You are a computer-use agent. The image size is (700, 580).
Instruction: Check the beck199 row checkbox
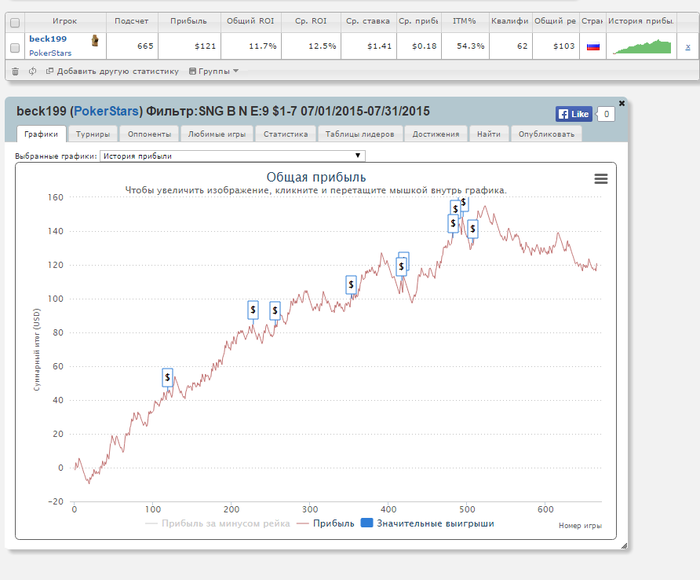[15, 47]
